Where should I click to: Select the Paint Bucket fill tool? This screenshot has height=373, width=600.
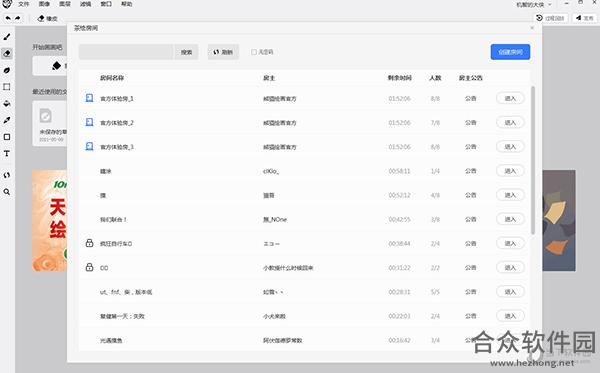pos(7,104)
